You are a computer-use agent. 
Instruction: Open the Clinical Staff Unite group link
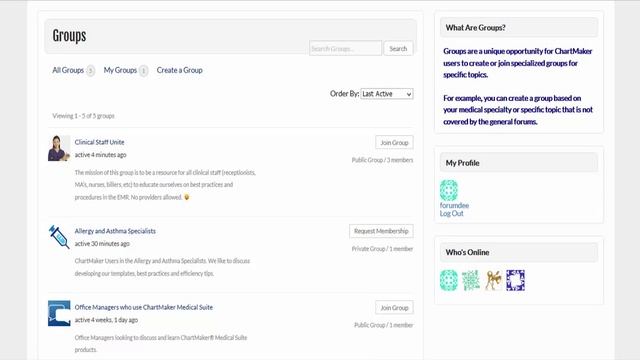click(x=100, y=142)
